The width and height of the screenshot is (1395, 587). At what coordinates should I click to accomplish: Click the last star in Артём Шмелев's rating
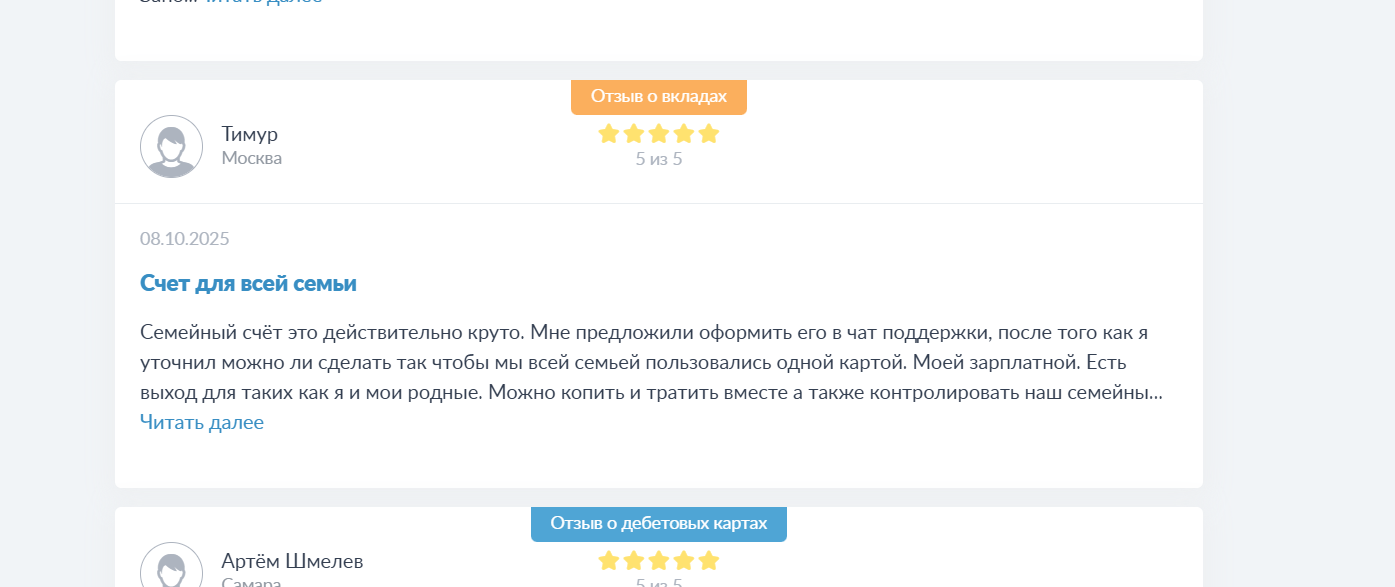709,560
